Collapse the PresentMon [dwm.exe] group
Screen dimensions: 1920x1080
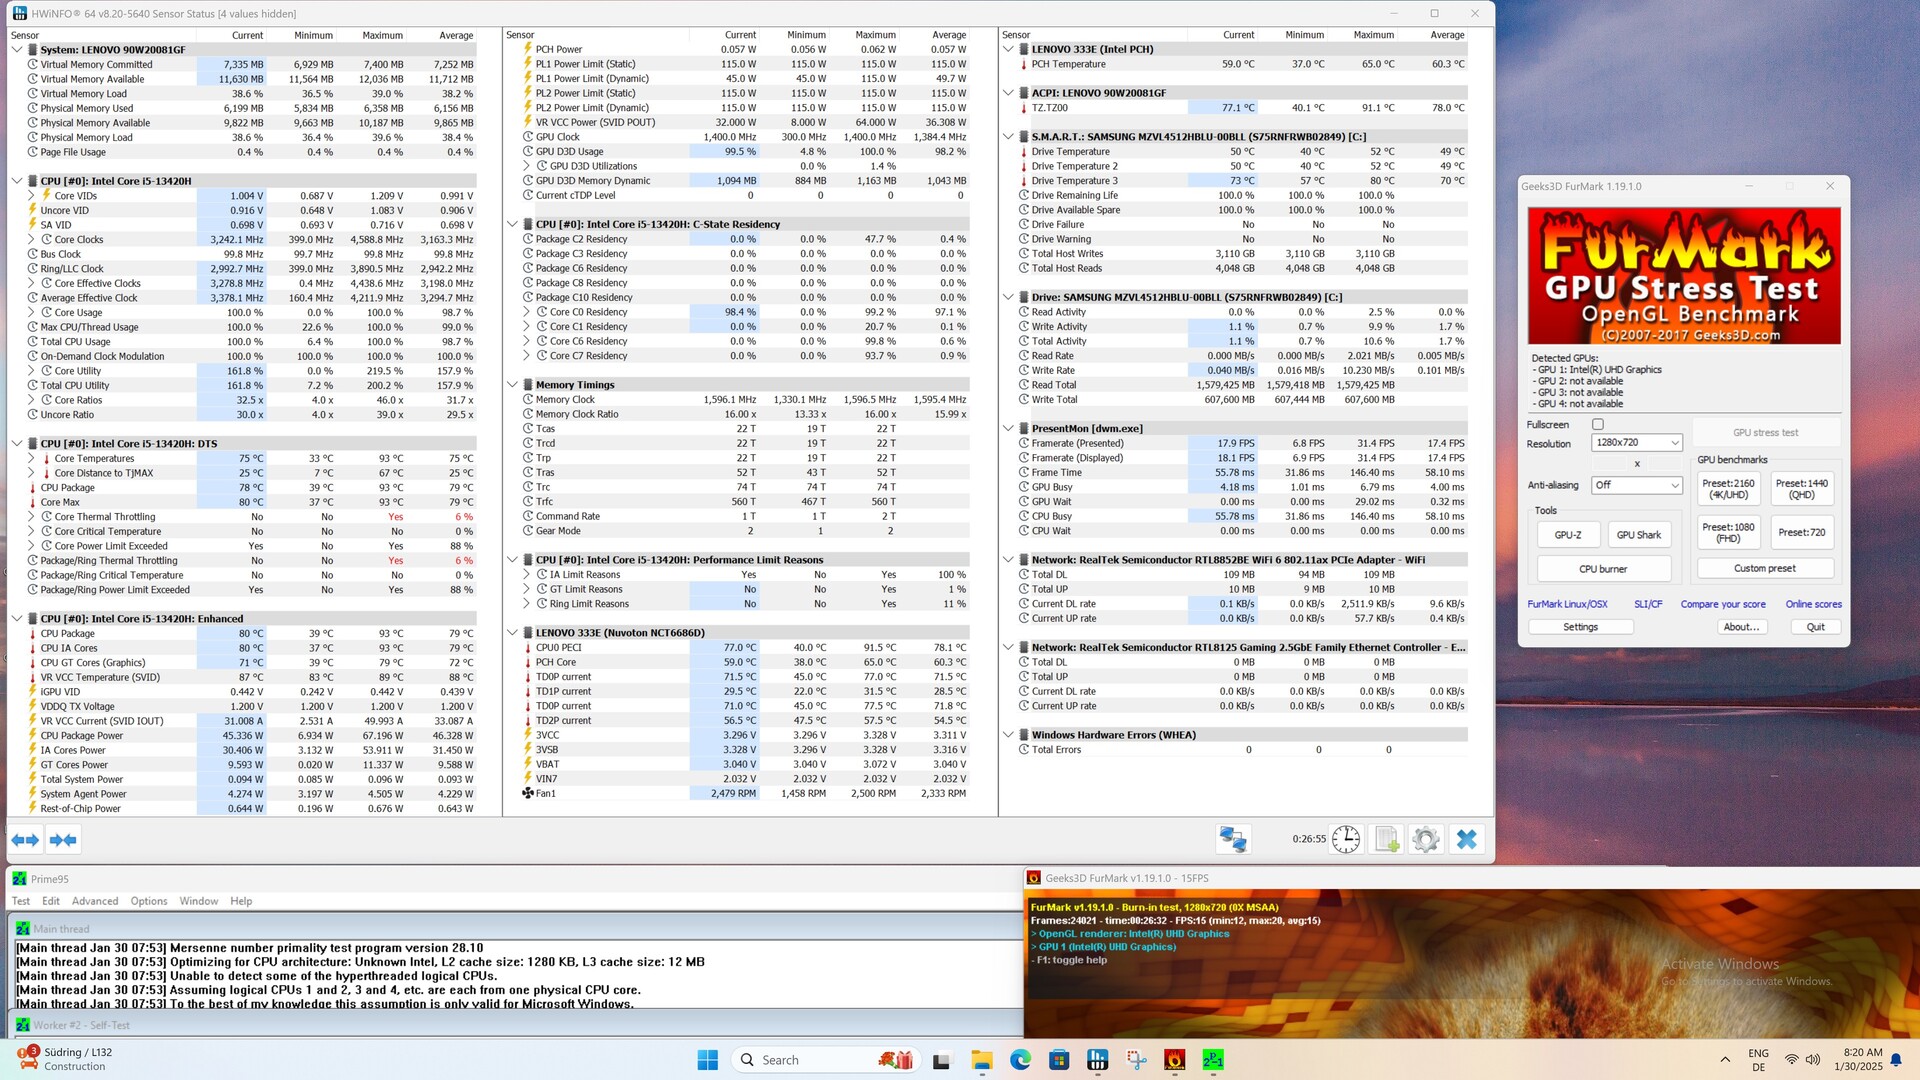[x=1008, y=428]
